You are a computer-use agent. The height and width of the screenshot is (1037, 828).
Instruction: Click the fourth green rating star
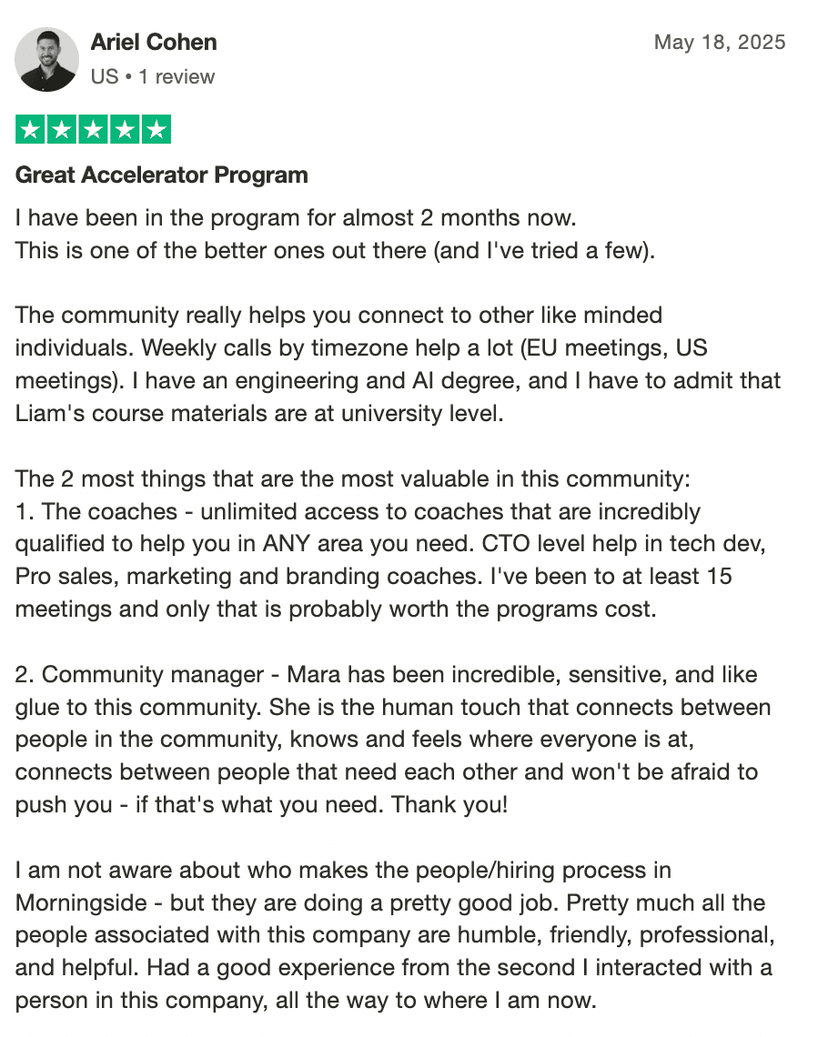(125, 129)
